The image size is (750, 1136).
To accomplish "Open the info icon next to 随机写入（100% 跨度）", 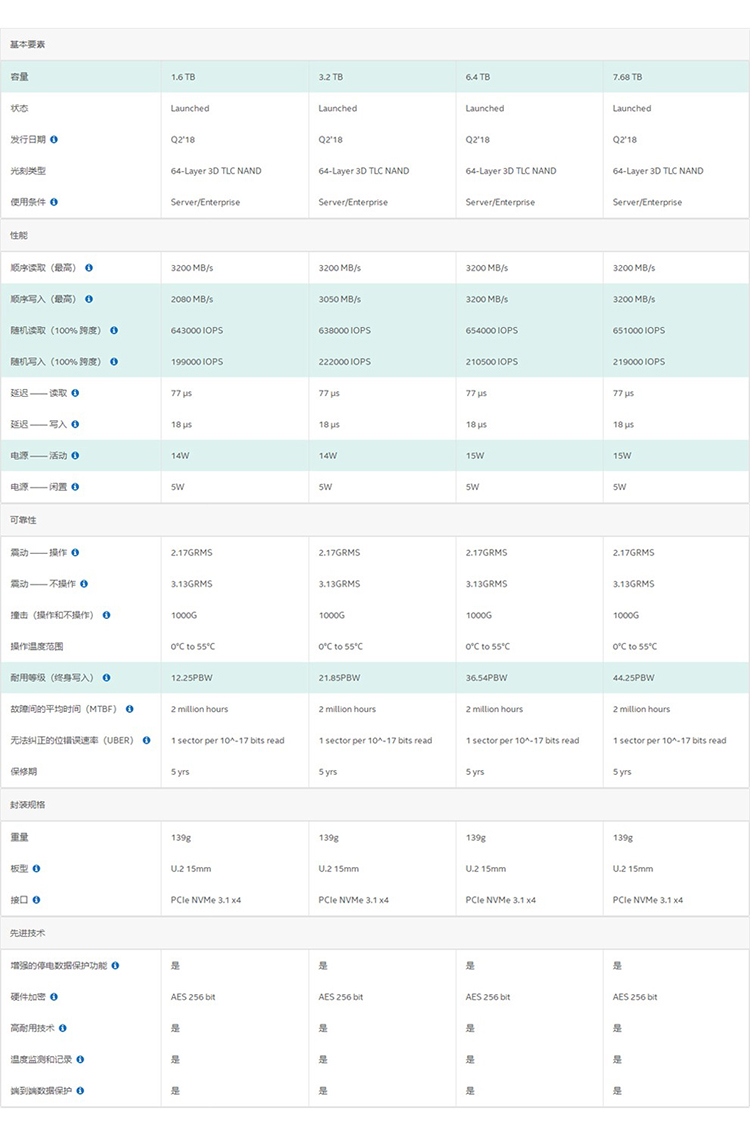I will [x=114, y=362].
